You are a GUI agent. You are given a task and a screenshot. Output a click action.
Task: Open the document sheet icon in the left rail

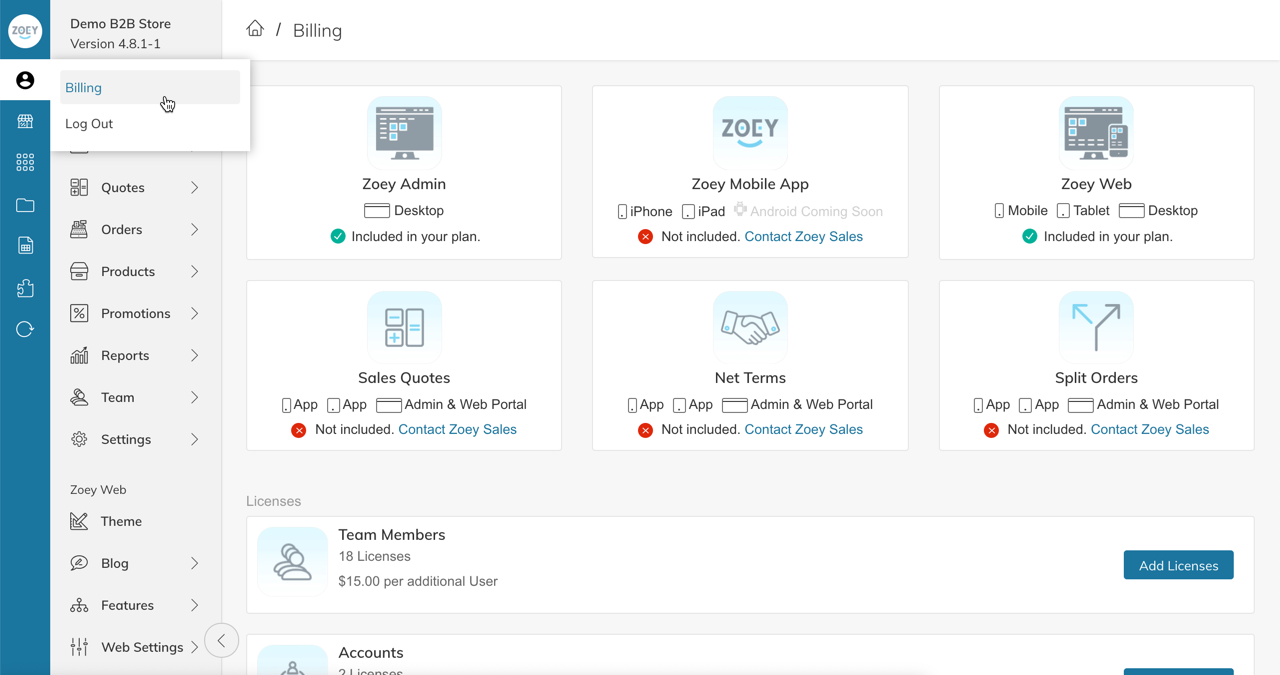25,246
